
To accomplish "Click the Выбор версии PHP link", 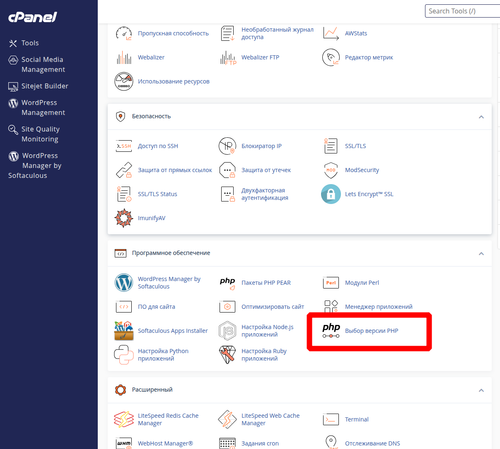I will click(371, 331).
